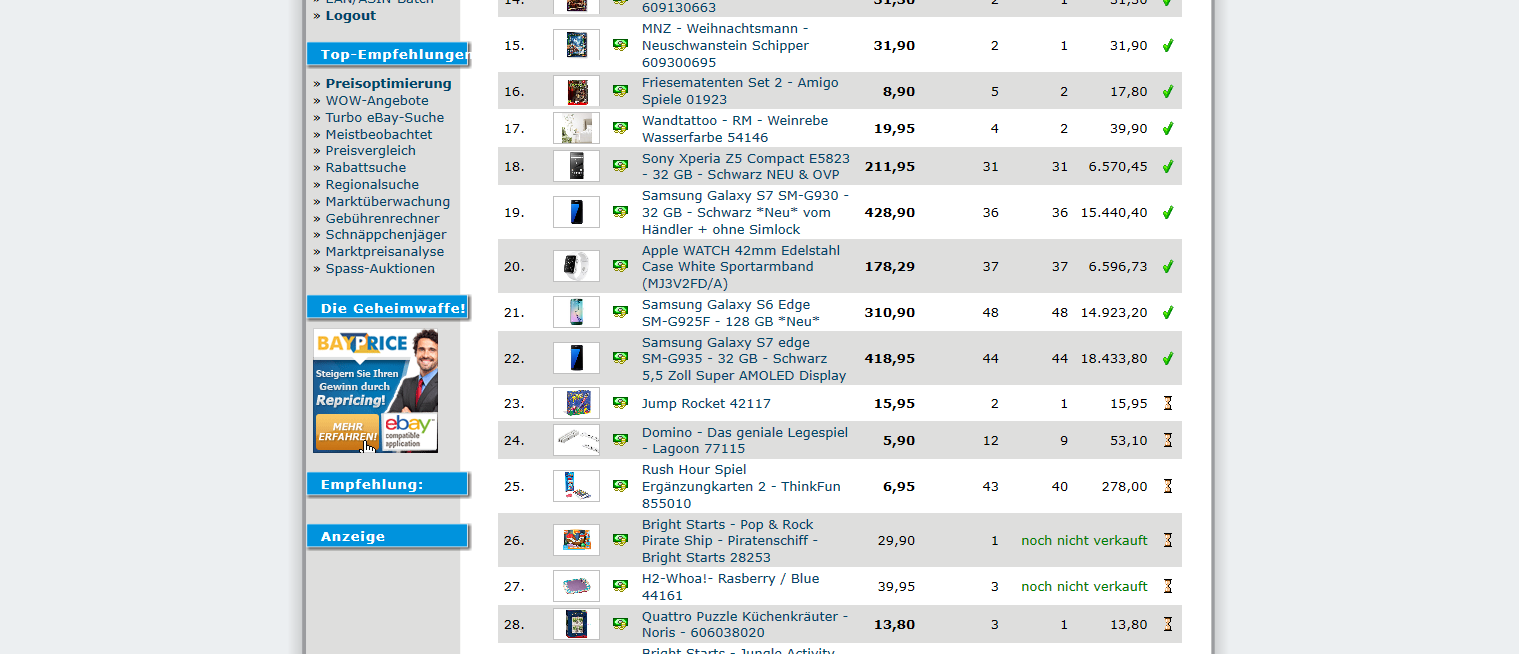
Task: Click the price 178,29 in the Apple WATCH row
Action: click(x=889, y=267)
